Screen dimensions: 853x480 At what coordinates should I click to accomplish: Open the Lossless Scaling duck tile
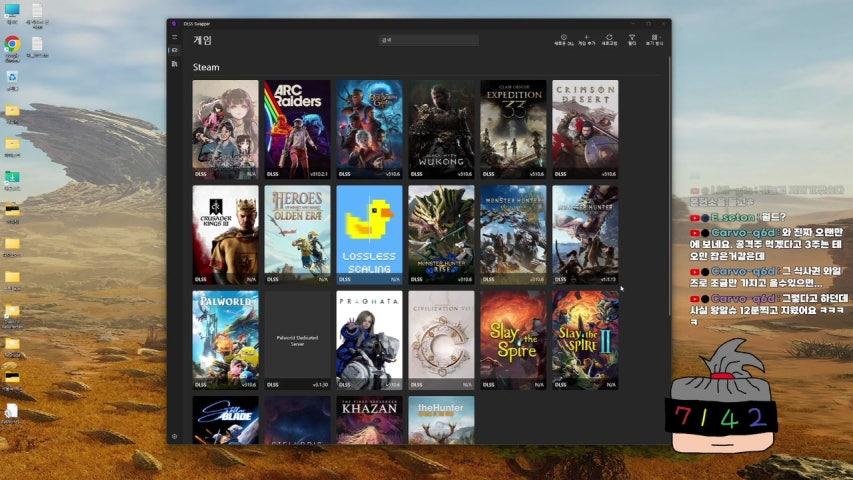(369, 235)
